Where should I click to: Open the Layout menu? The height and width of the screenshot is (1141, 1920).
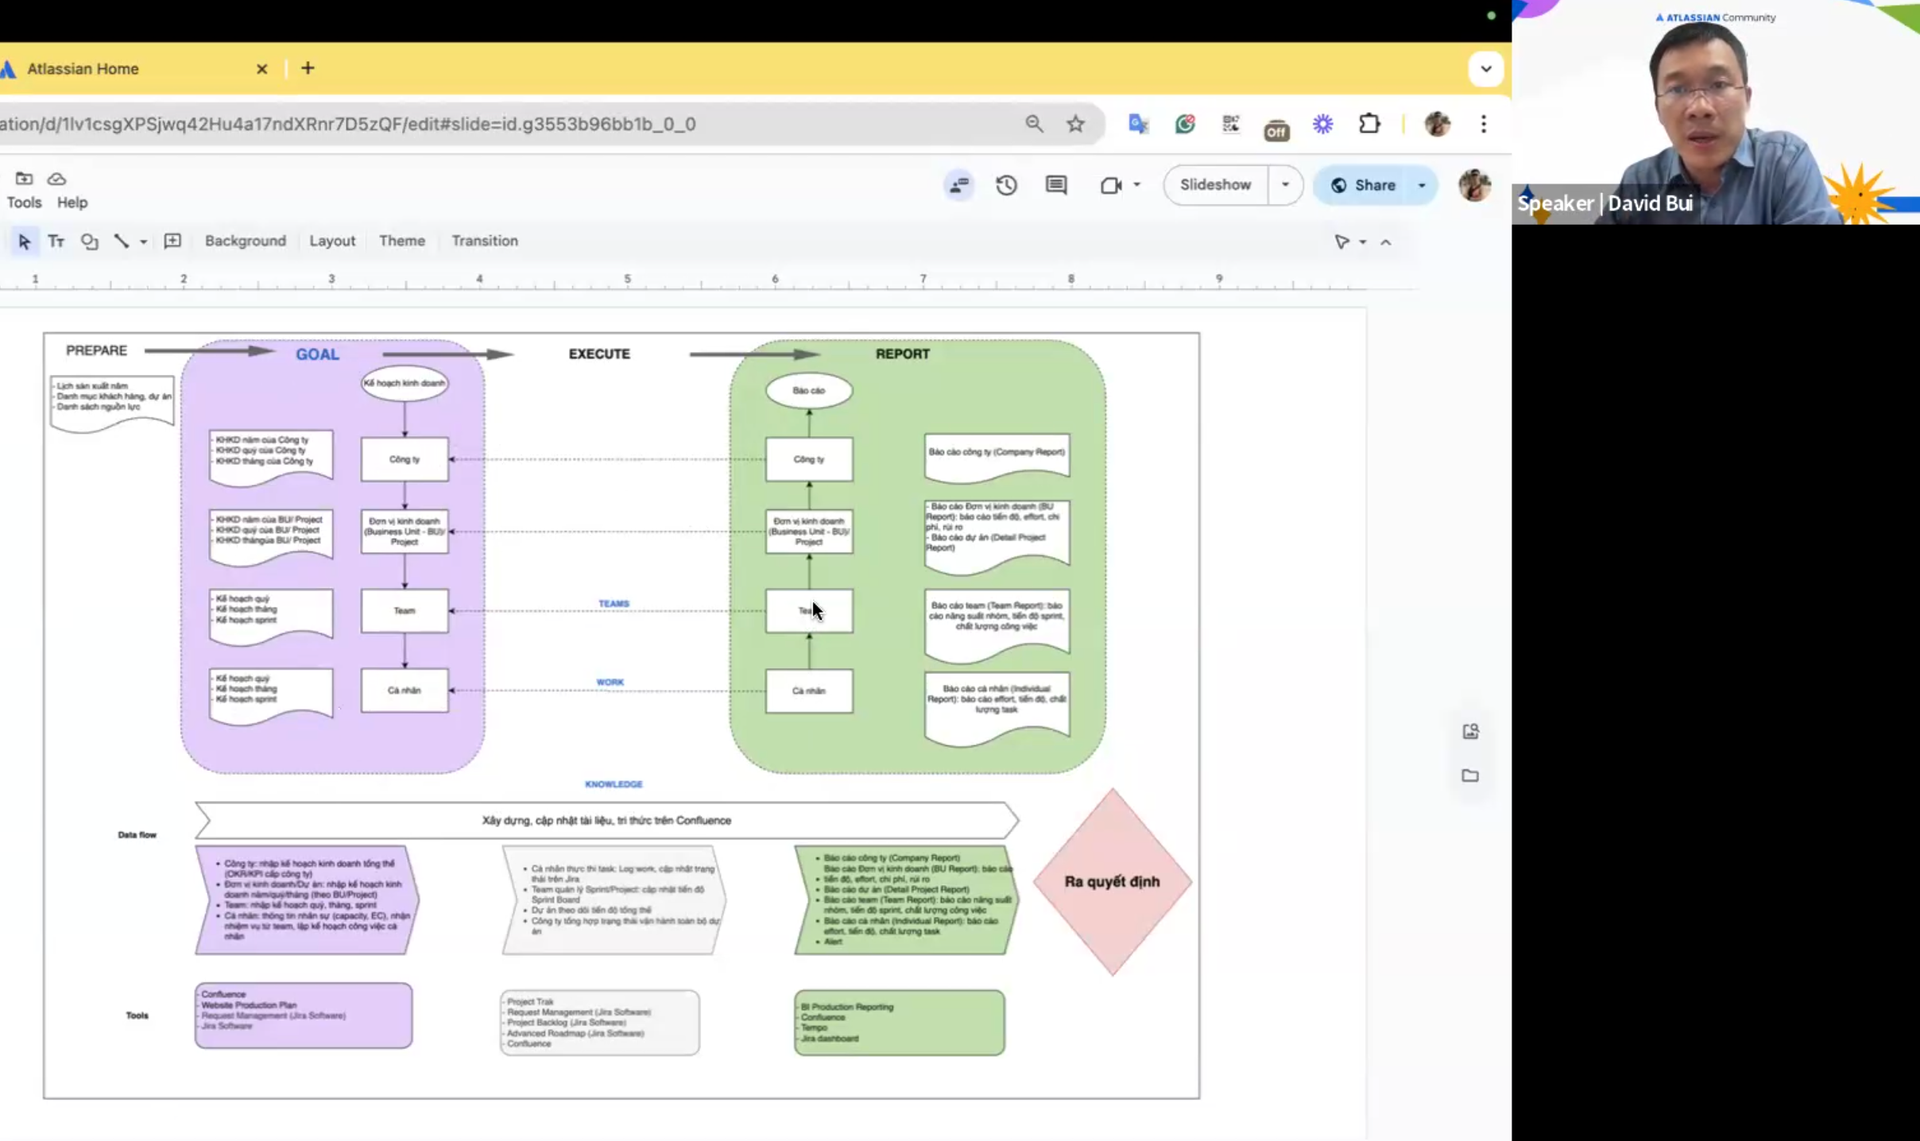332,241
